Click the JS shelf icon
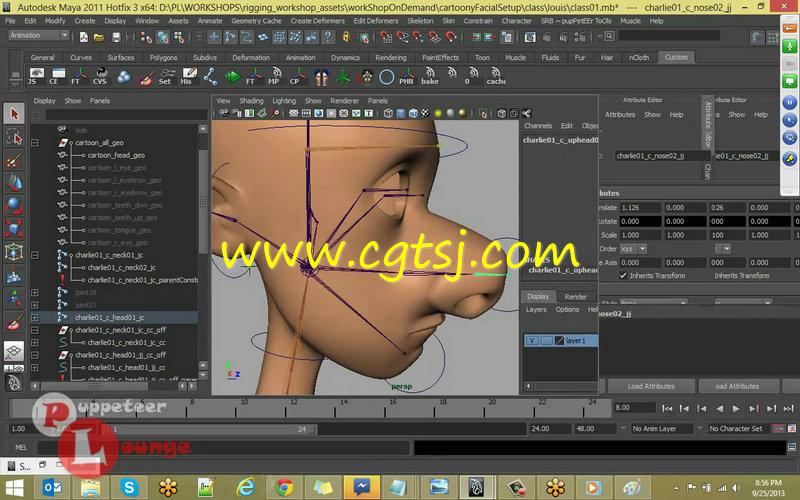The height and width of the screenshot is (500, 800). point(36,76)
